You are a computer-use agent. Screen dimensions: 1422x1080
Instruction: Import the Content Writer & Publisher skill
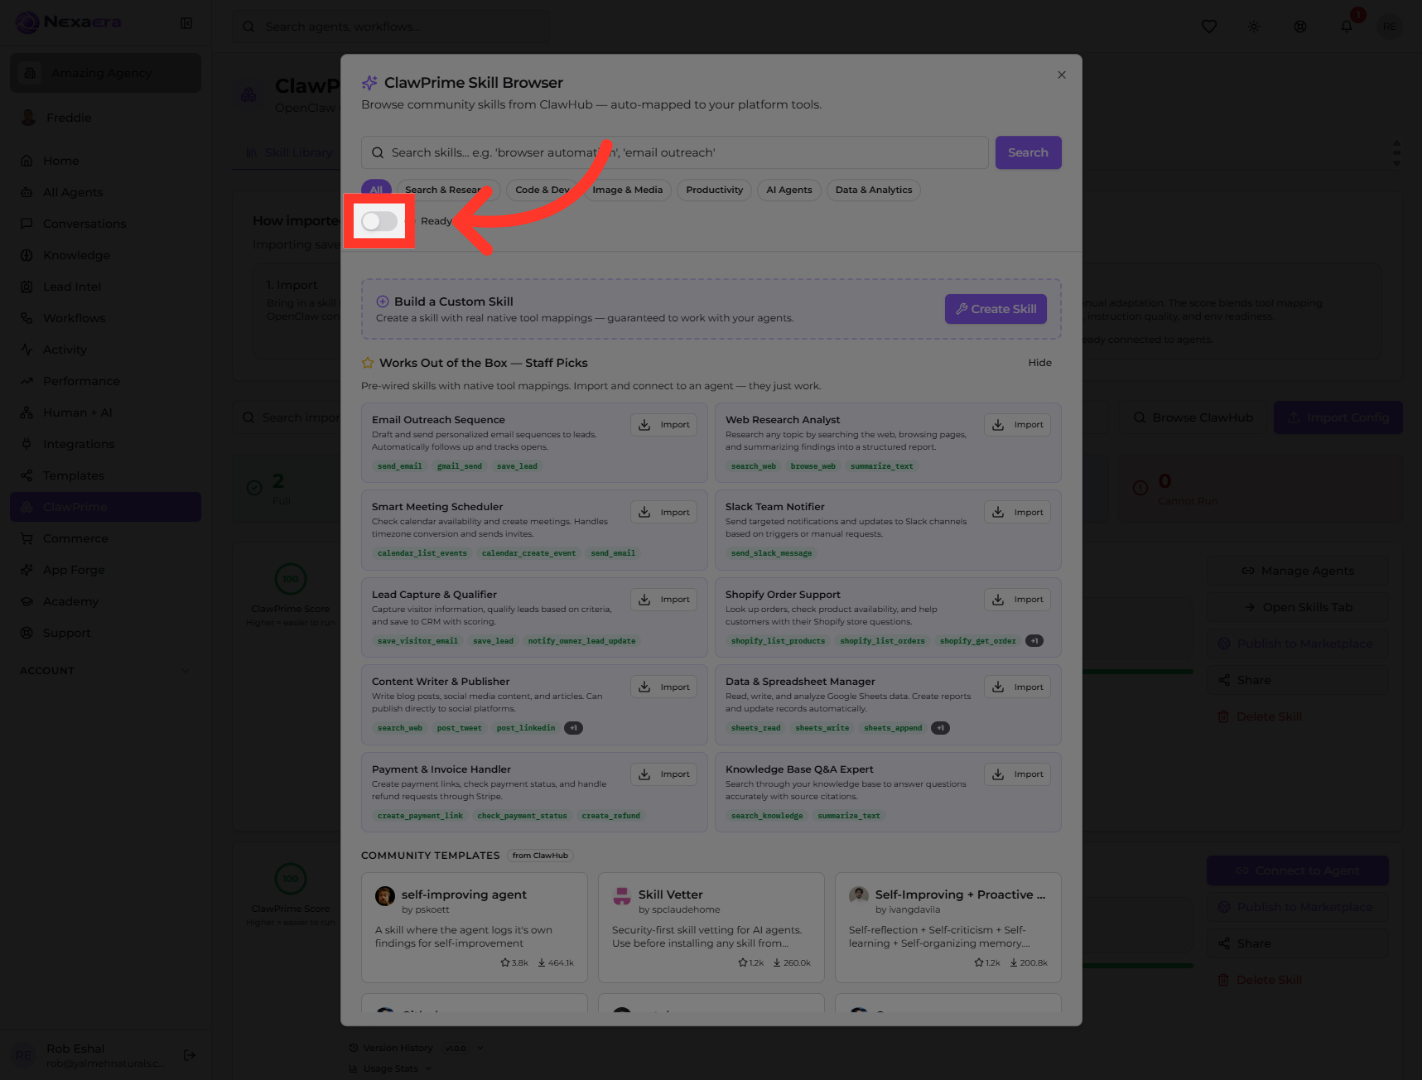coord(664,687)
